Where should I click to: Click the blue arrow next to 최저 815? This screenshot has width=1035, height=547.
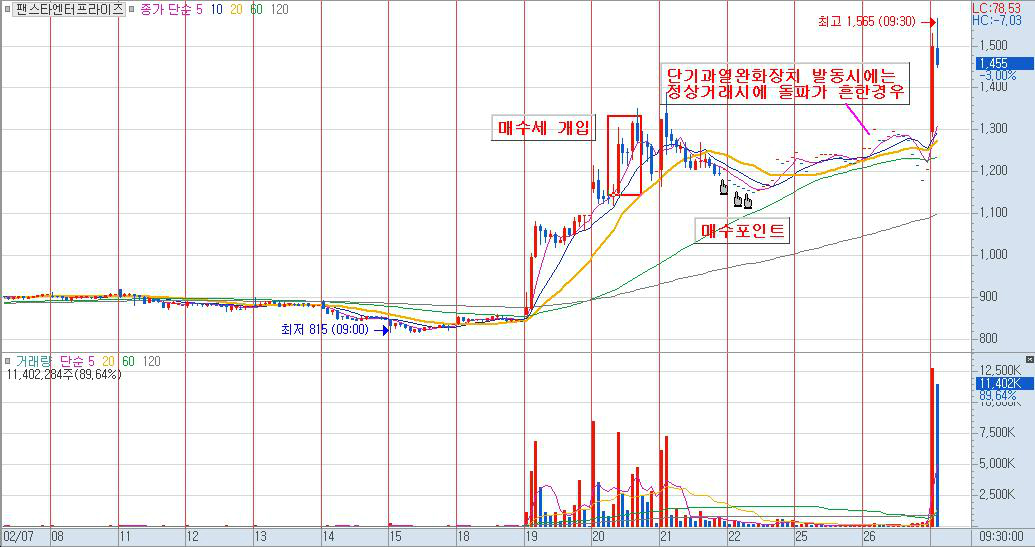coord(383,329)
